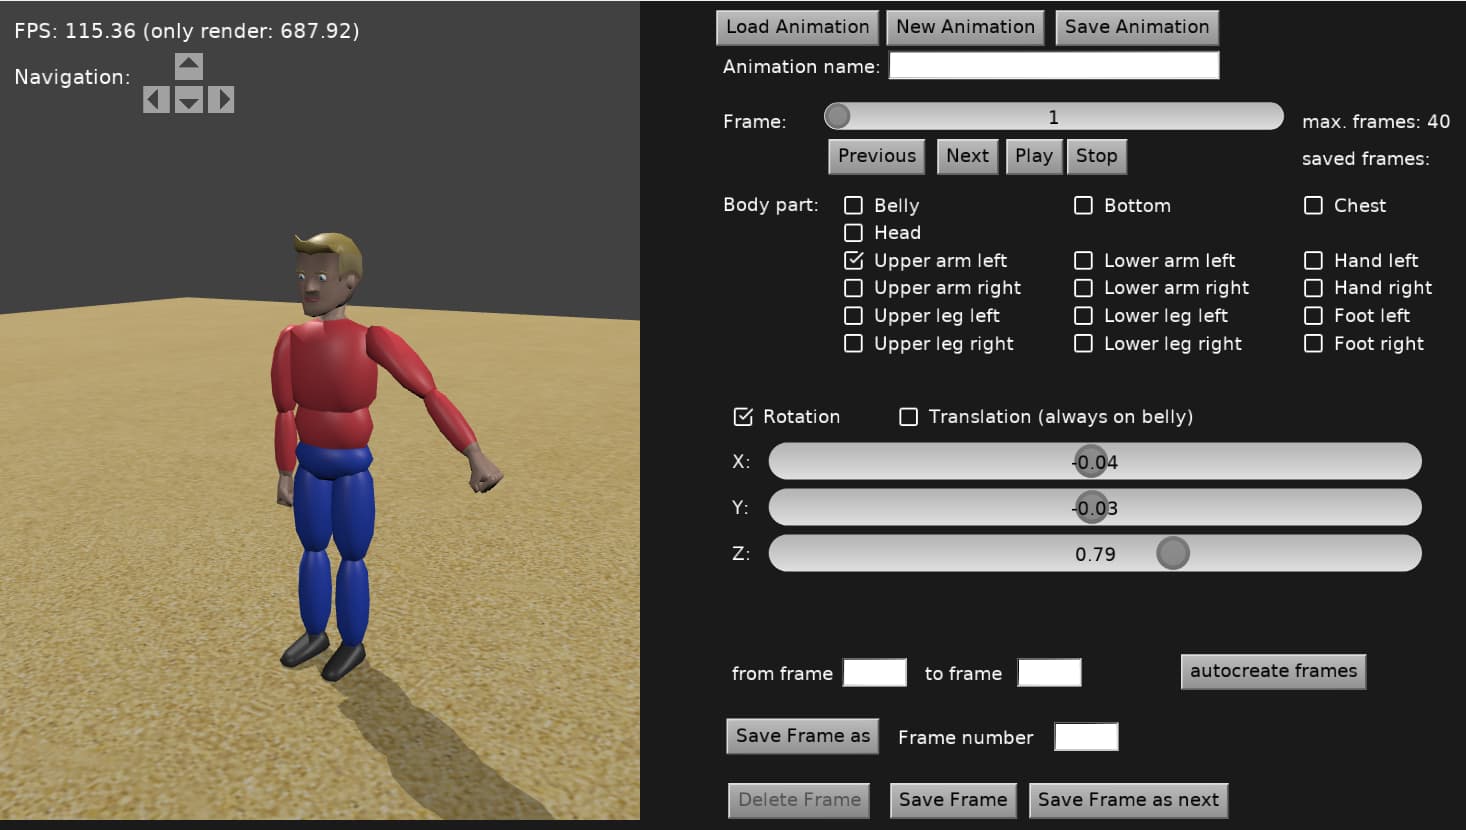This screenshot has width=1466, height=830.
Task: Disable the Rotation checkbox
Action: [743, 416]
